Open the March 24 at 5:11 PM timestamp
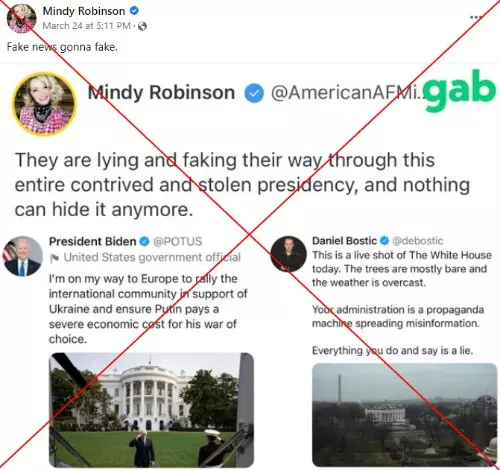Viewport: 500px width, 470px height. (x=87, y=26)
